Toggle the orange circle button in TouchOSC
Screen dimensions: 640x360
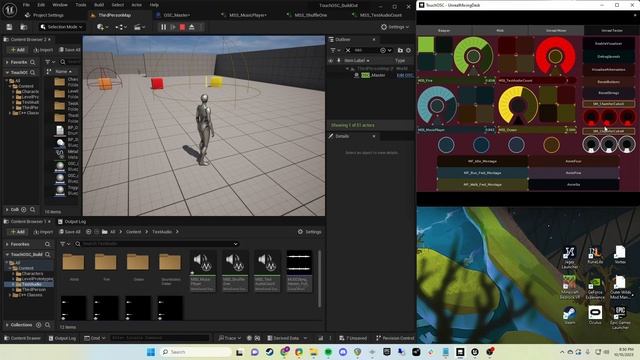pyautogui.click(x=551, y=144)
